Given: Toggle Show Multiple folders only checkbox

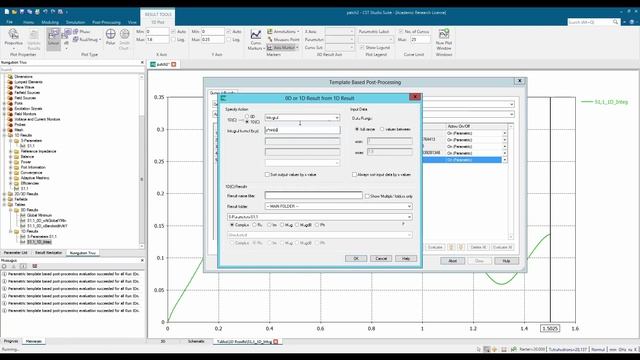Looking at the screenshot, I should pos(367,196).
